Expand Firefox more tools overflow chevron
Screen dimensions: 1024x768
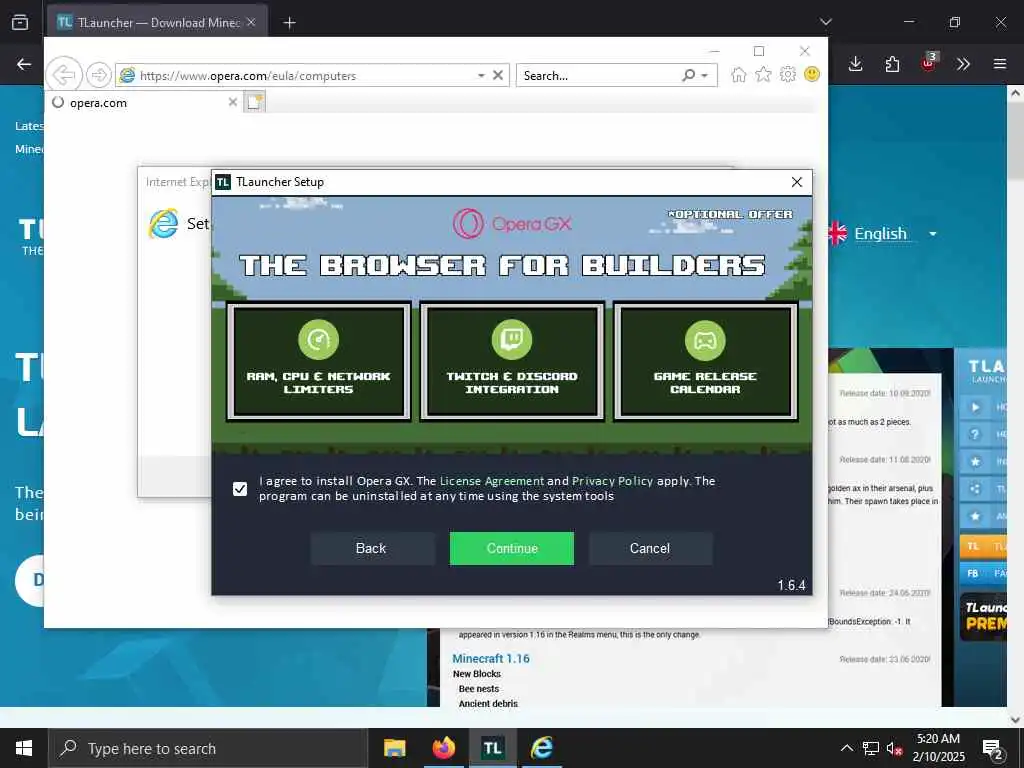tap(963, 64)
